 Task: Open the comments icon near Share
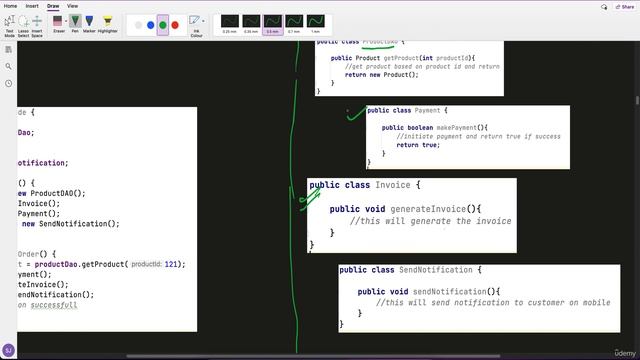tap(604, 7)
